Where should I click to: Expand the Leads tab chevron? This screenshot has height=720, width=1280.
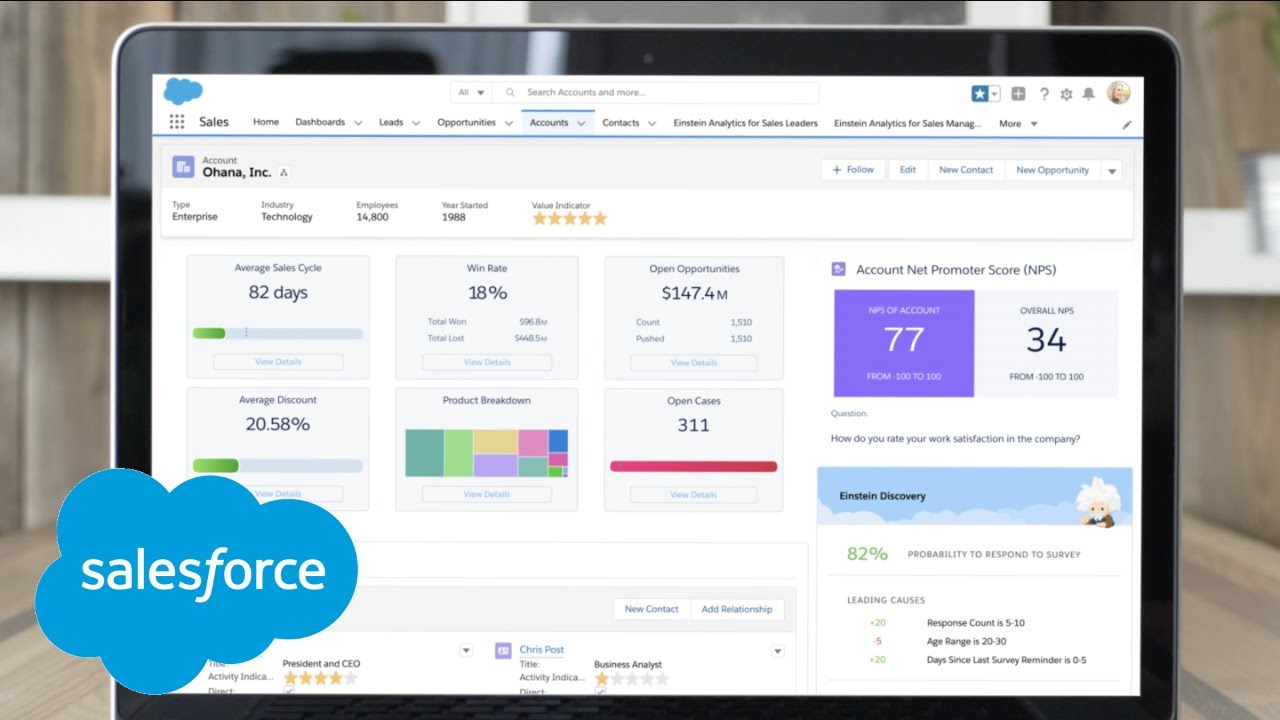pyautogui.click(x=416, y=123)
